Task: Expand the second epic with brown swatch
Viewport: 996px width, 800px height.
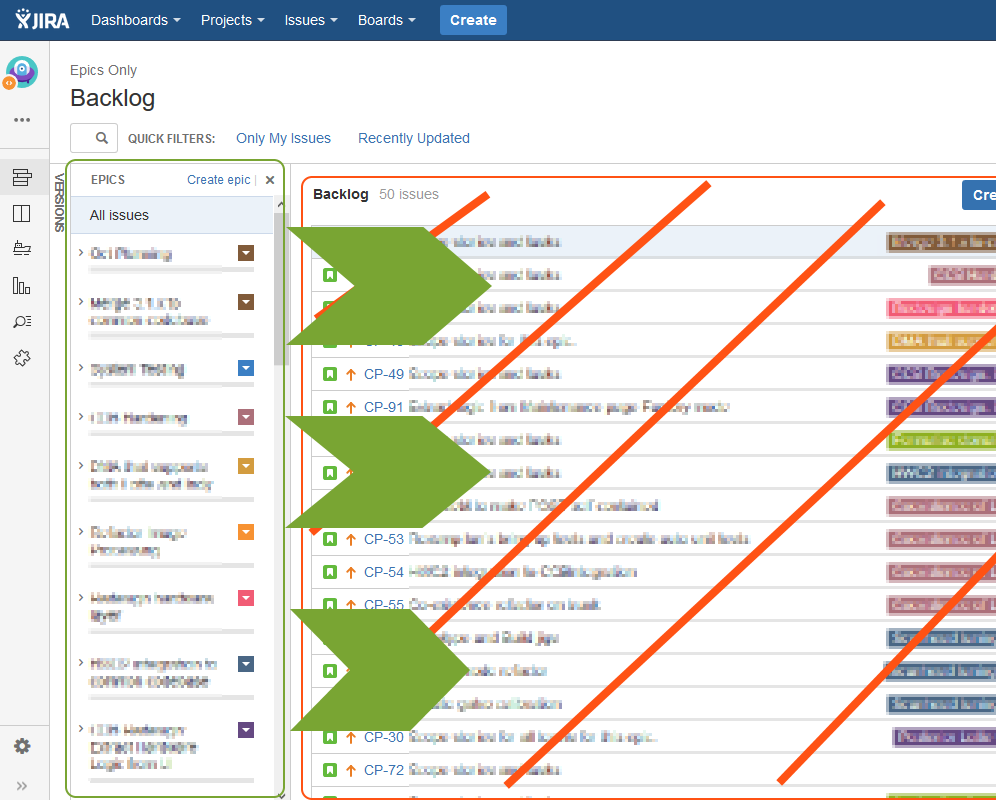Action: pyautogui.click(x=81, y=301)
